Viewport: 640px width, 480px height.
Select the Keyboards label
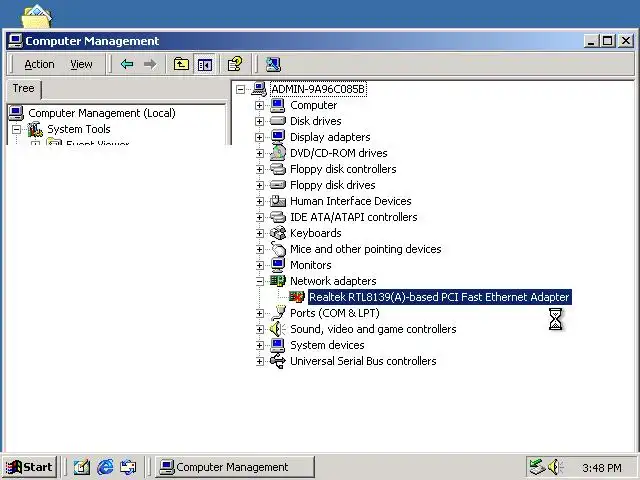coord(316,233)
